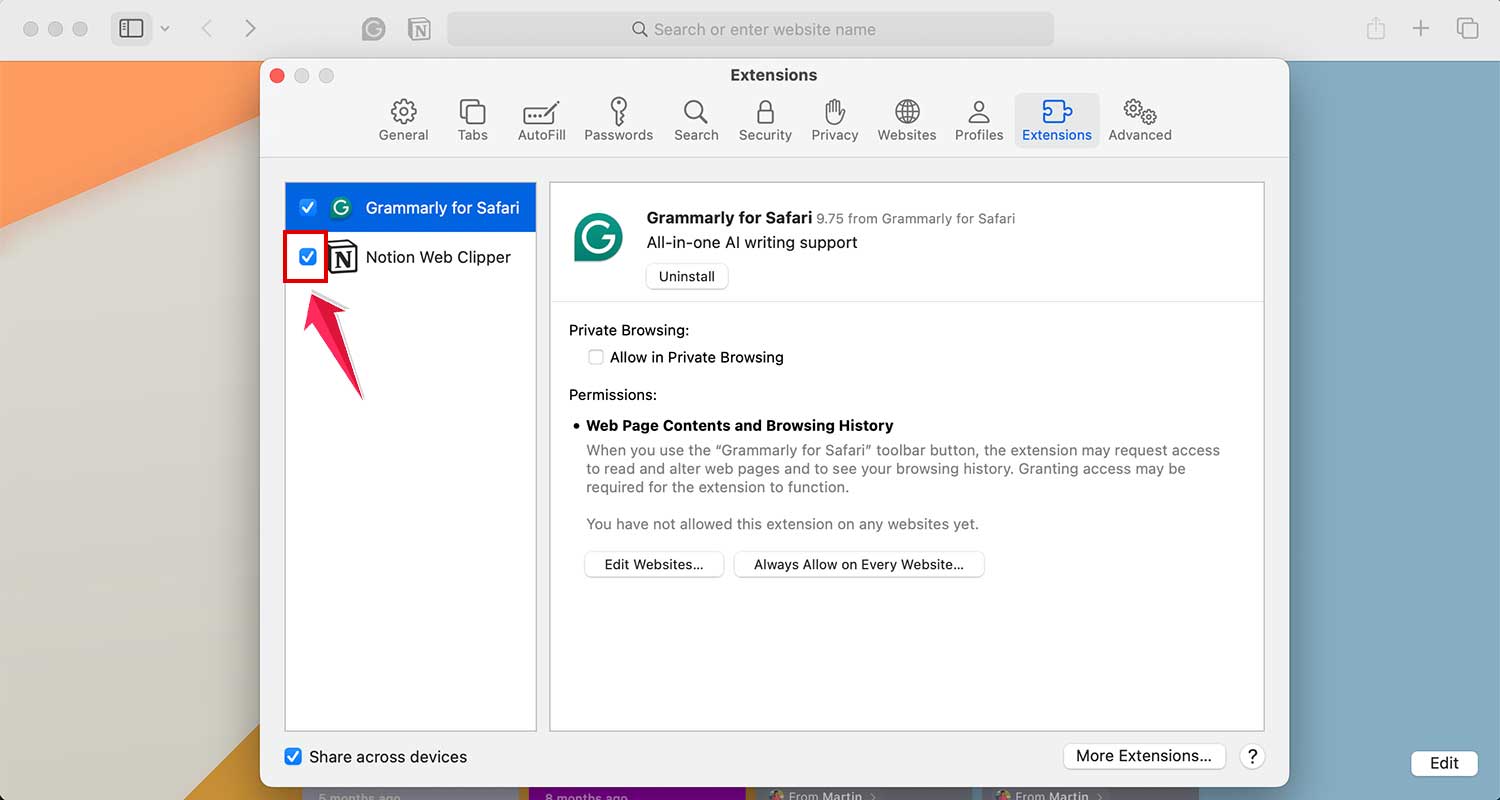Open the Websites settings pane
The width and height of the screenshot is (1500, 800).
coord(906,120)
